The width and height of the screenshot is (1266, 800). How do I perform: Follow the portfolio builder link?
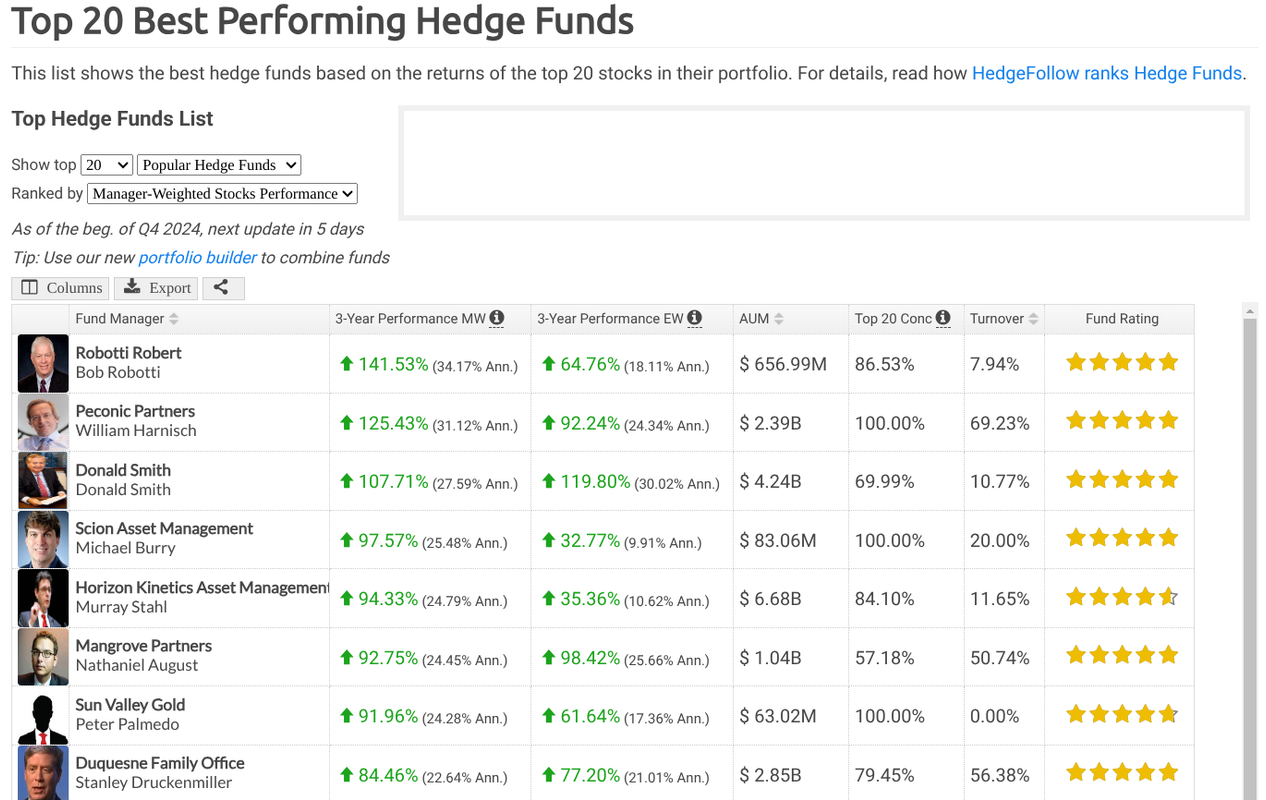(197, 257)
